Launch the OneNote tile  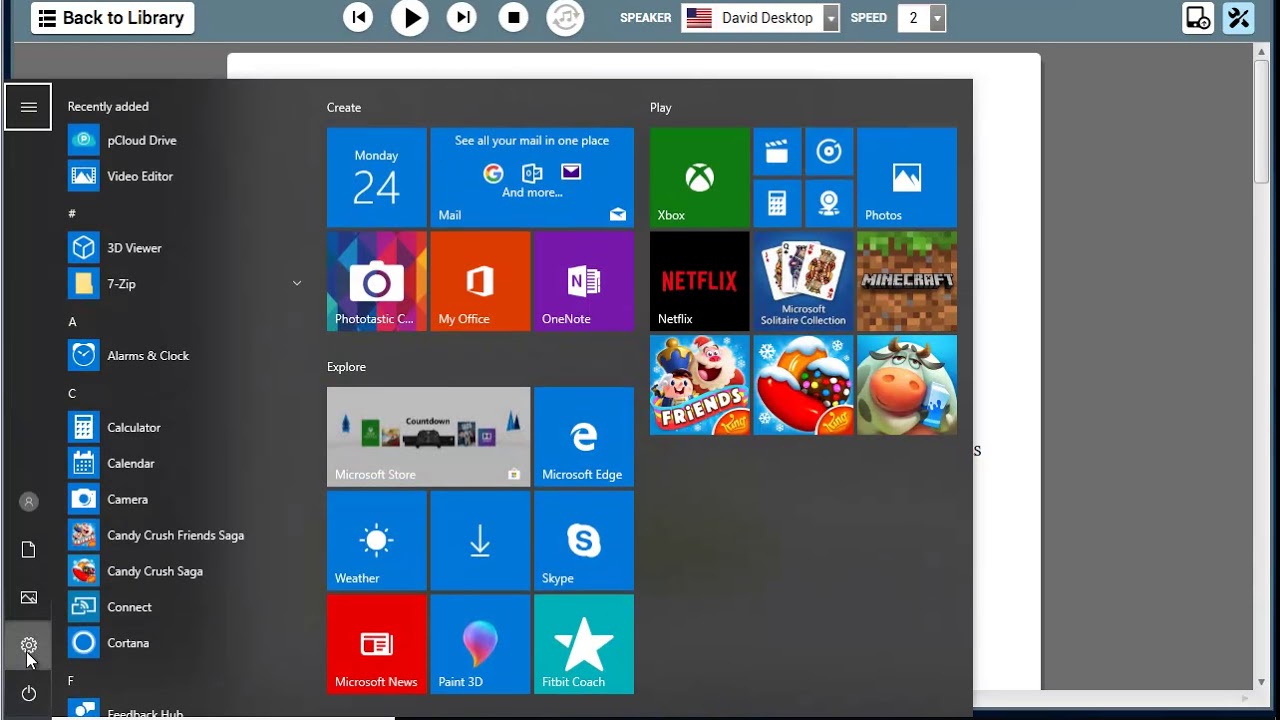(584, 281)
